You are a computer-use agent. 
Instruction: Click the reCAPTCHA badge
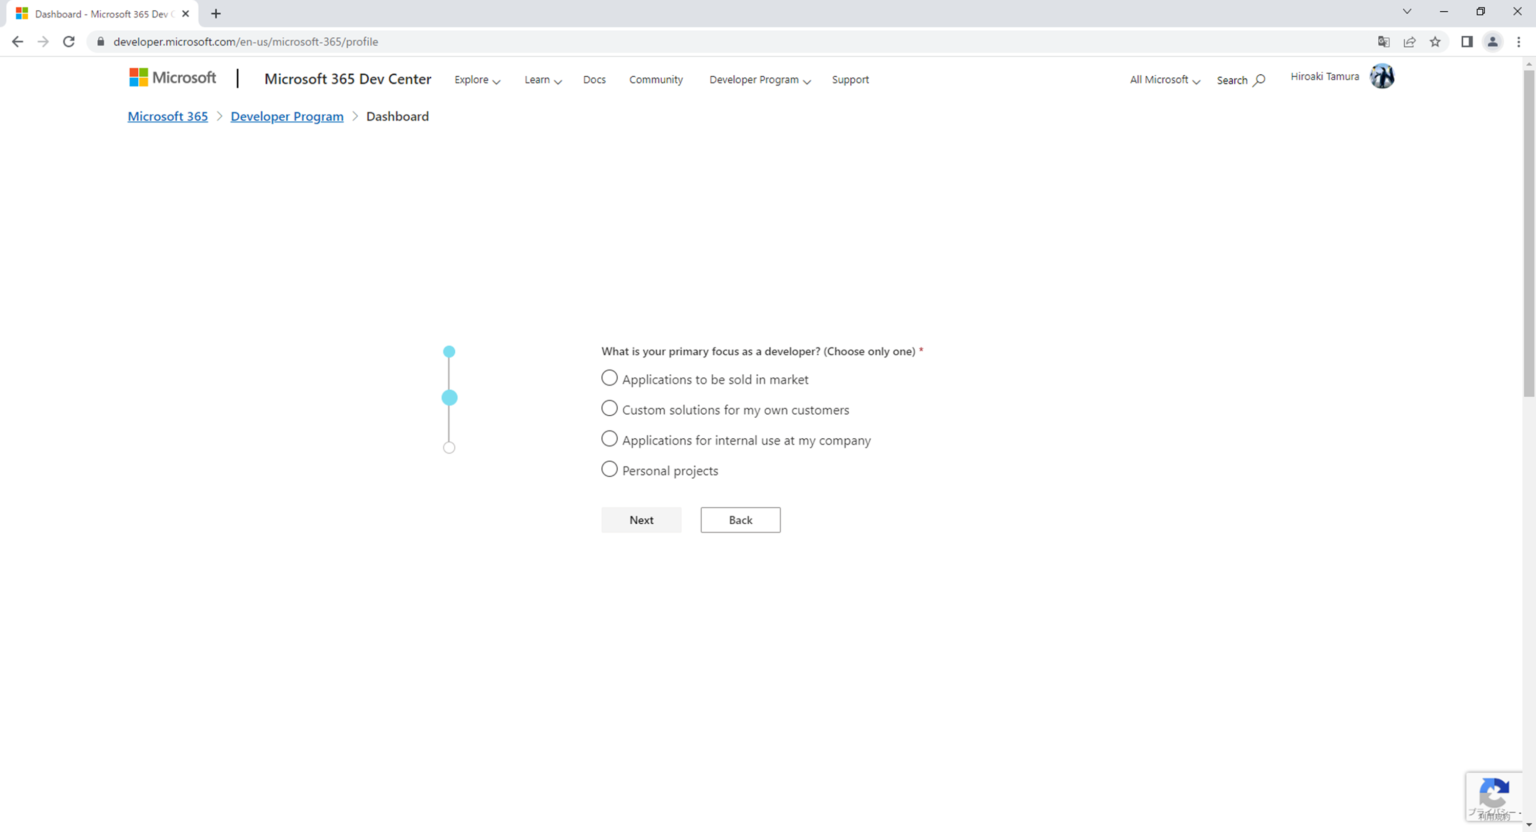[1494, 797]
